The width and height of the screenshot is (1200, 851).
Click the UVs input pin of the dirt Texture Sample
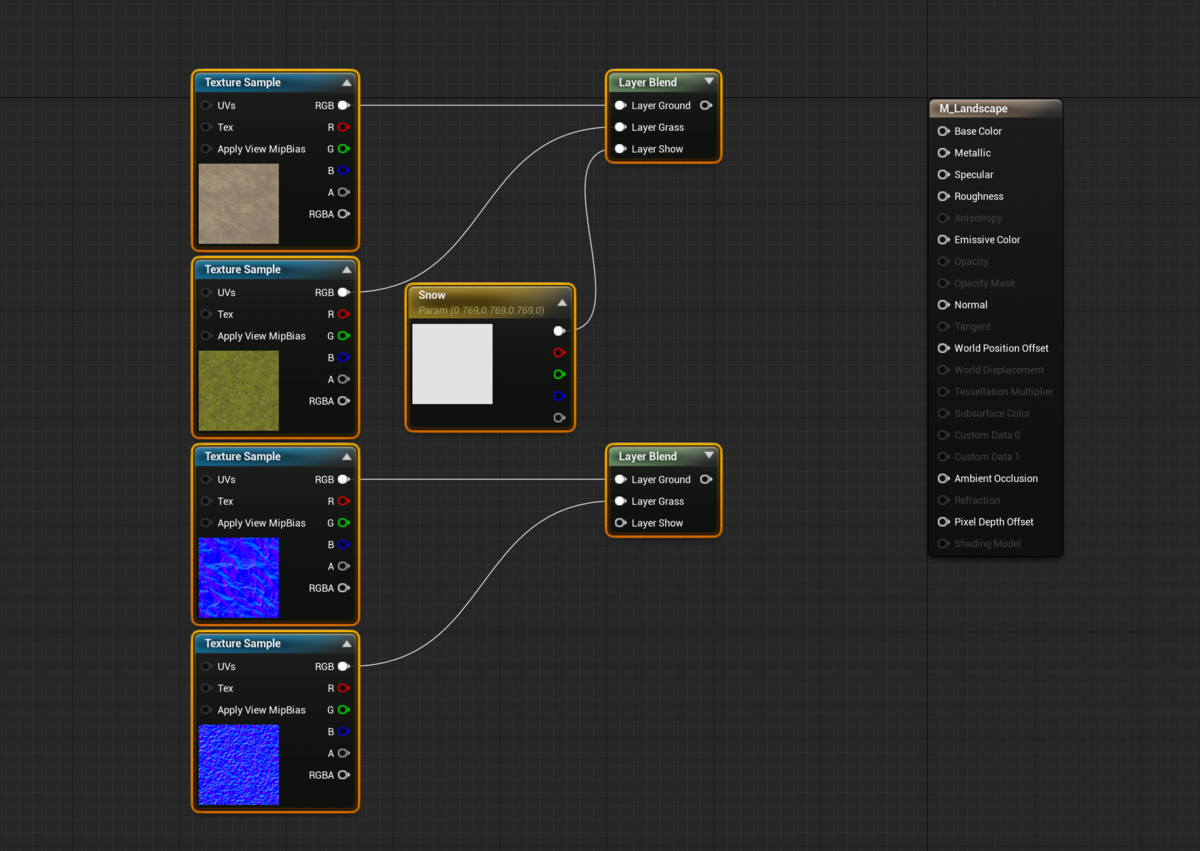206,105
